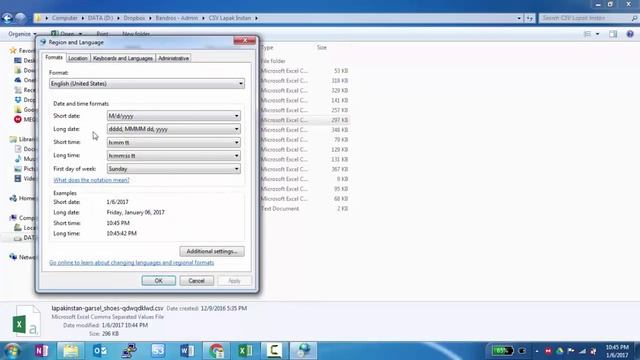Sort the file list by the Size column

click(322, 47)
